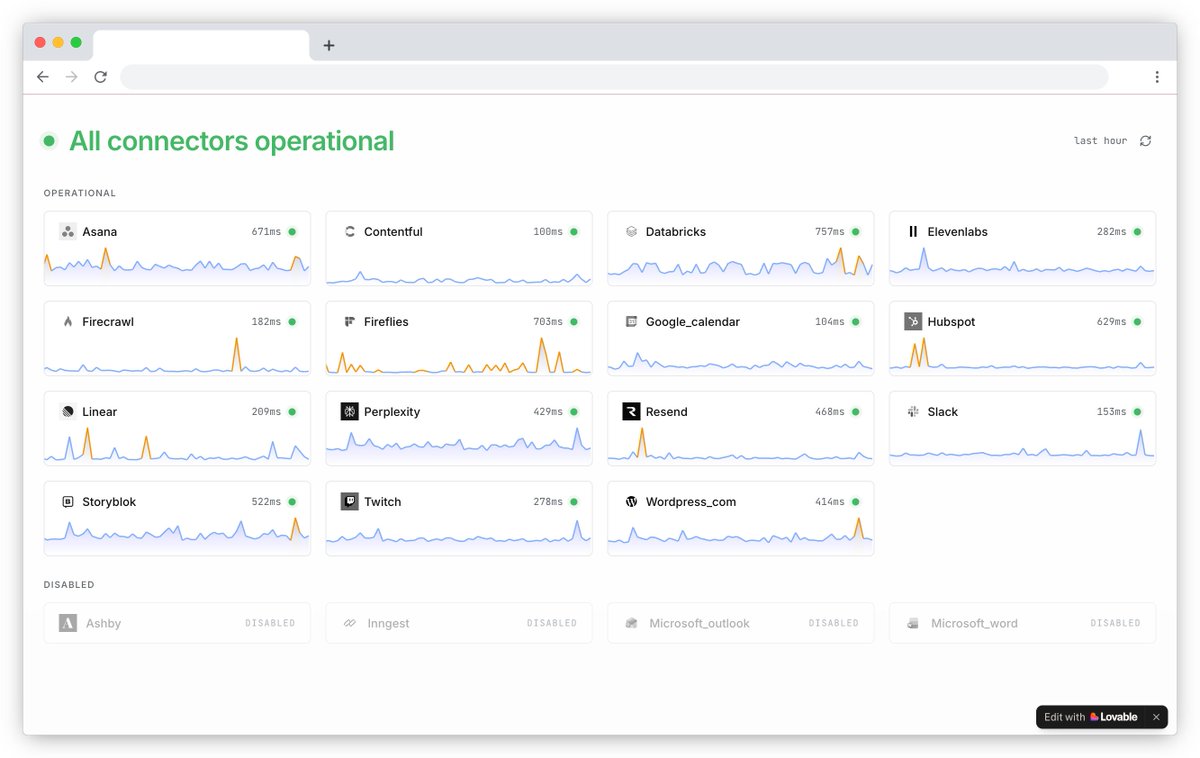Click the DISABLED section heading
The image size is (1200, 758).
pyautogui.click(x=69, y=585)
